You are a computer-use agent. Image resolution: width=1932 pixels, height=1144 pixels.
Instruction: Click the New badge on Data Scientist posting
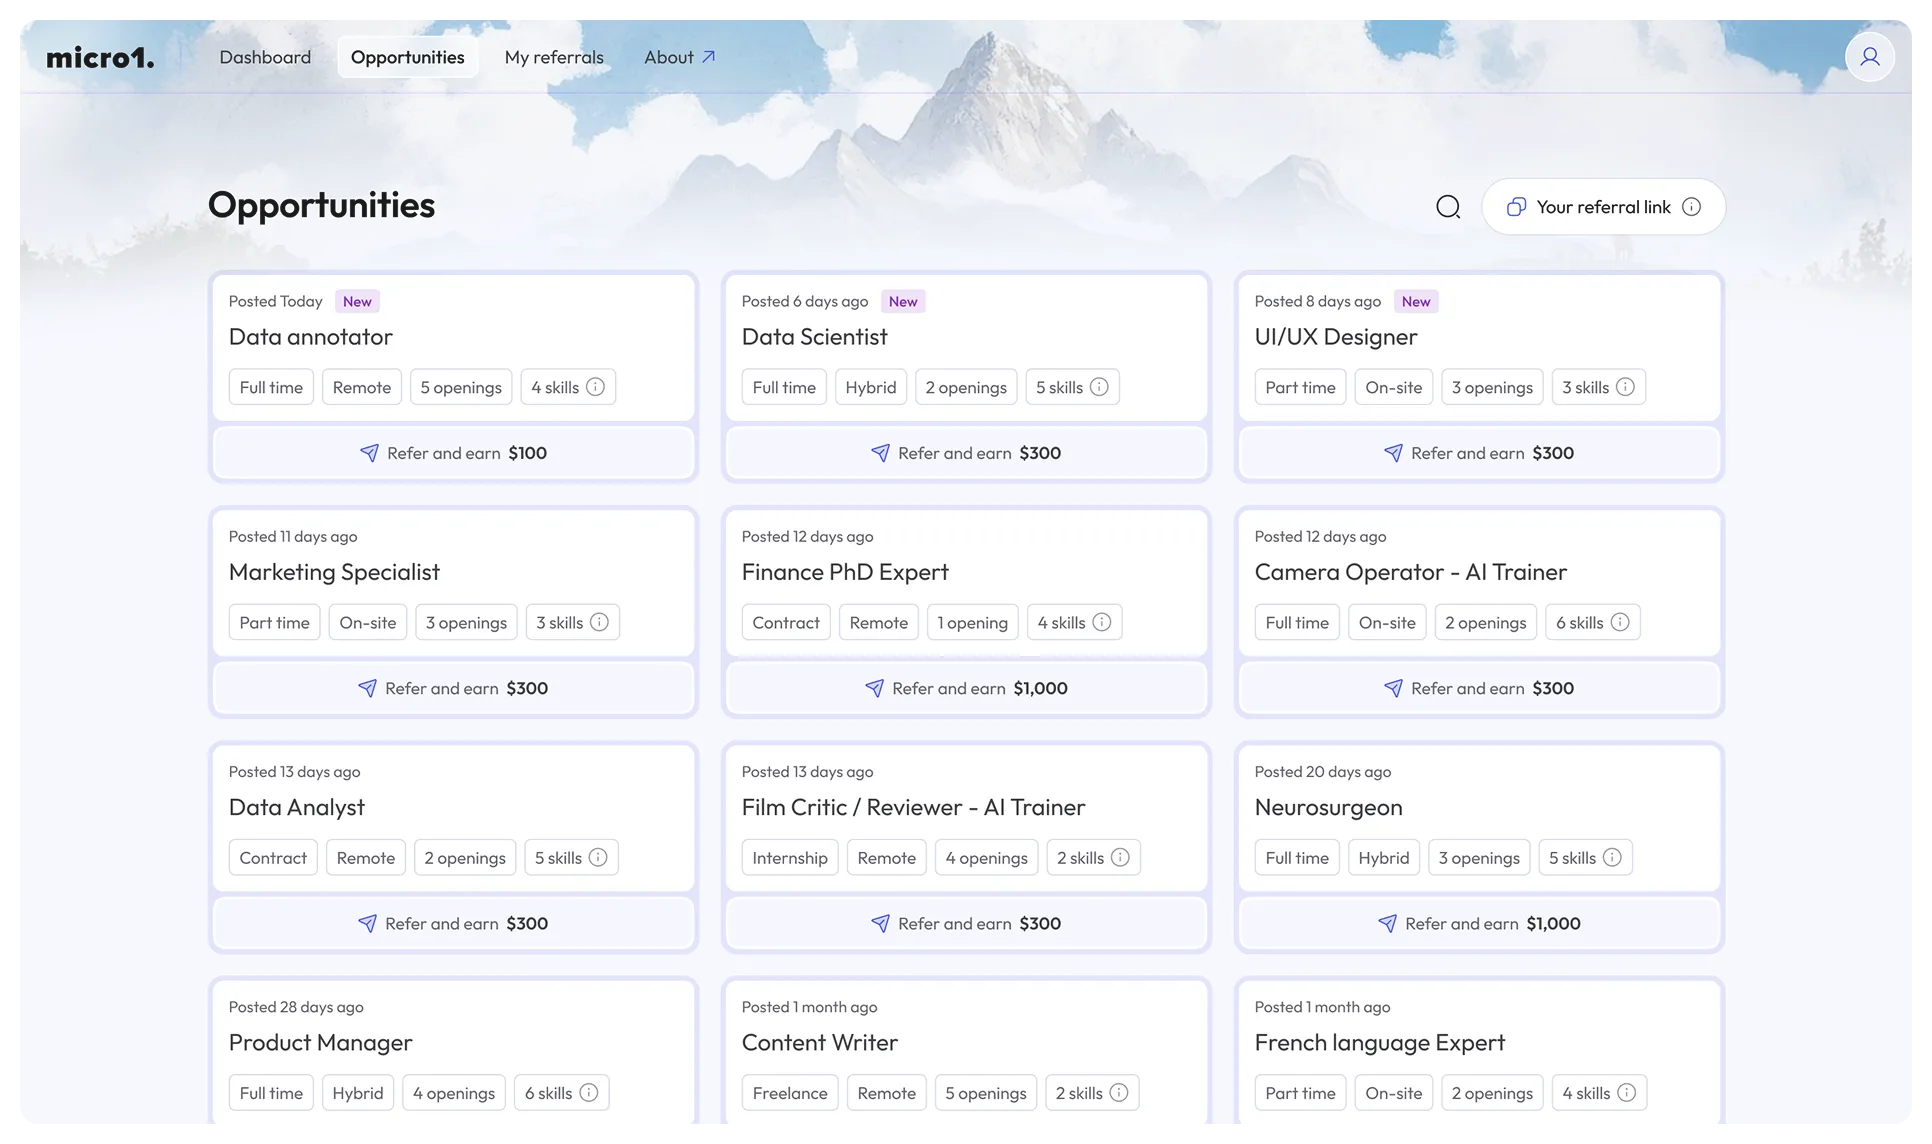(902, 301)
